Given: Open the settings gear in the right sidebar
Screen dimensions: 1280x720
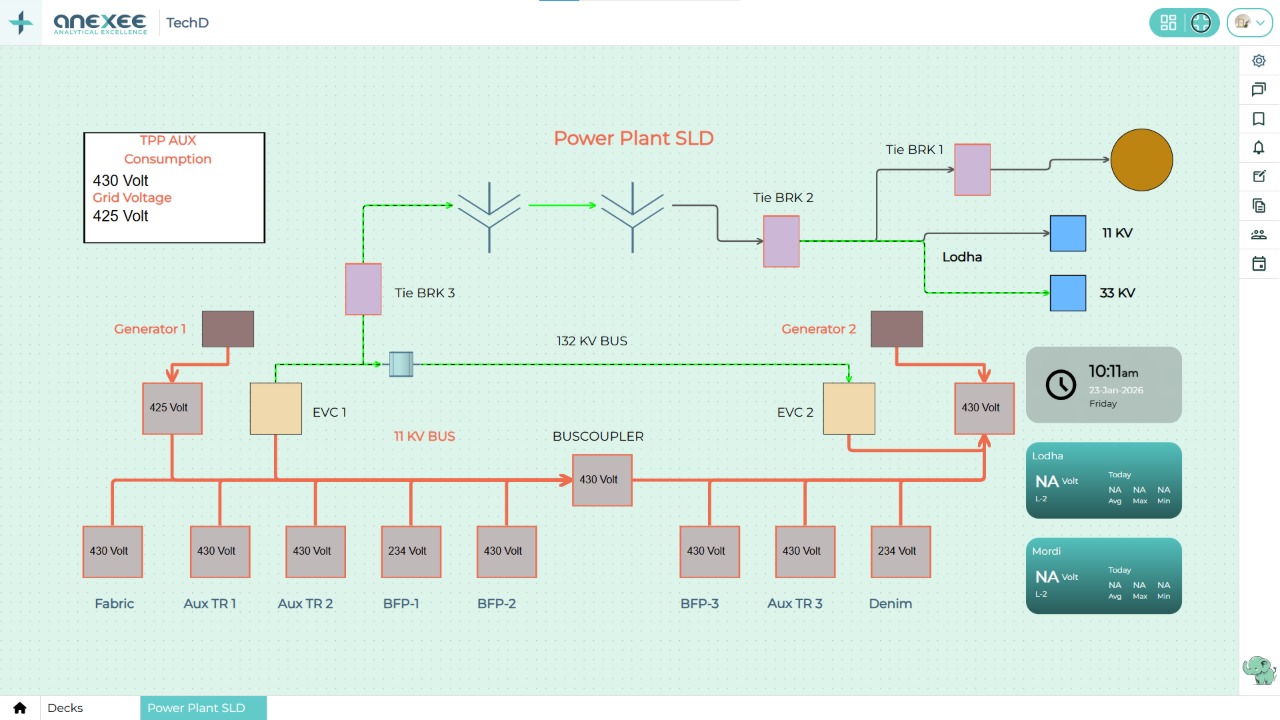Looking at the screenshot, I should click(x=1258, y=60).
